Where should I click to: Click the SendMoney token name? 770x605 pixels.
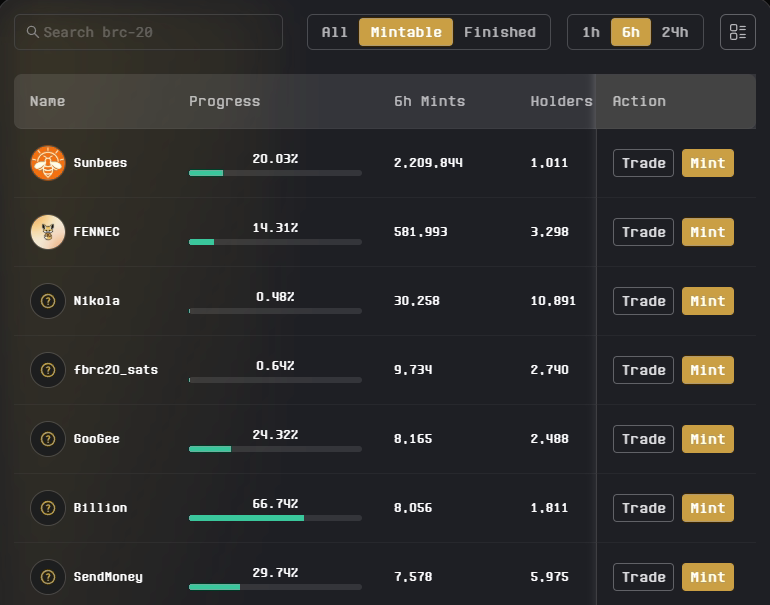(108, 577)
